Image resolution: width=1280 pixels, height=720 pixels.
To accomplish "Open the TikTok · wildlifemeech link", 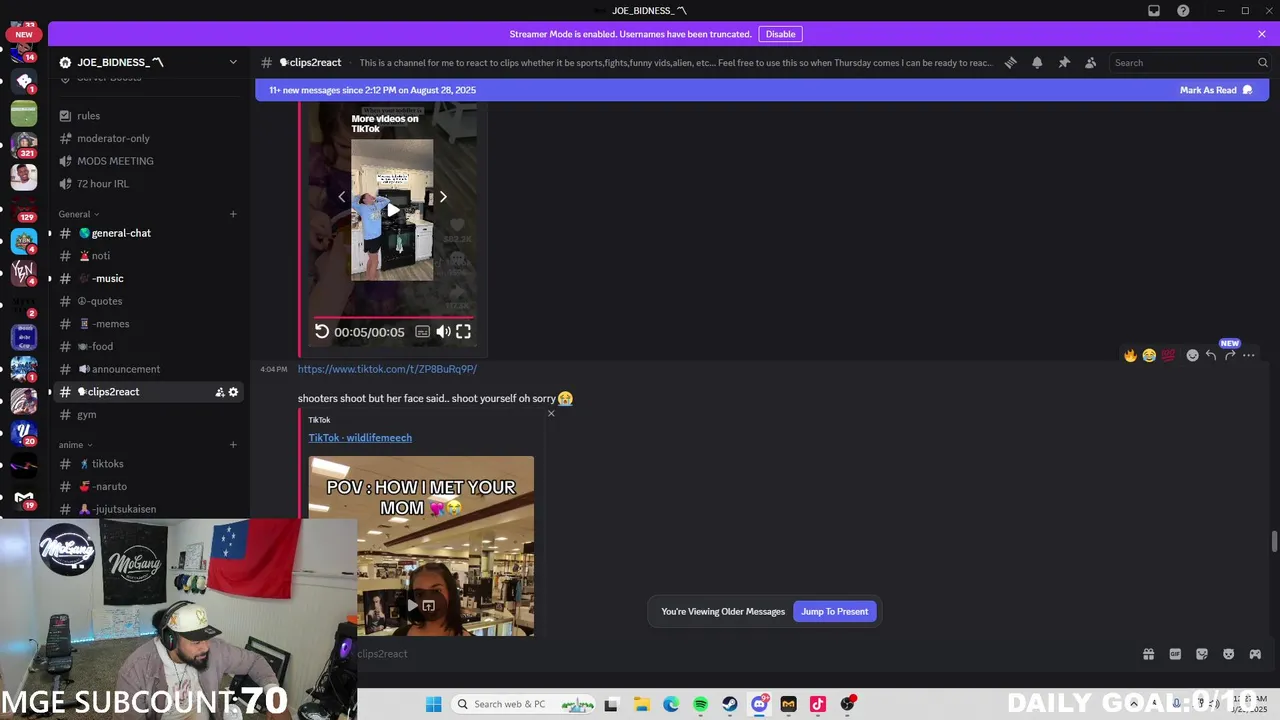I will 360,438.
